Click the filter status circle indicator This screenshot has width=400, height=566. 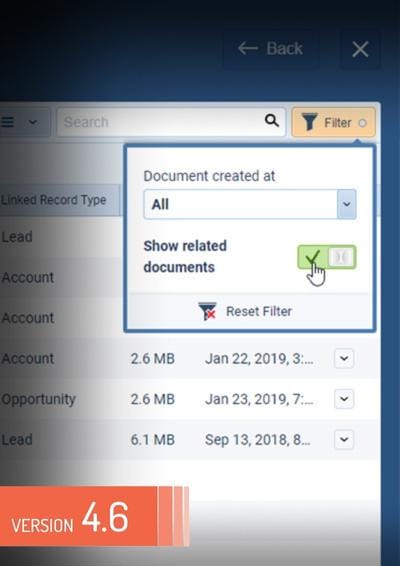362,123
